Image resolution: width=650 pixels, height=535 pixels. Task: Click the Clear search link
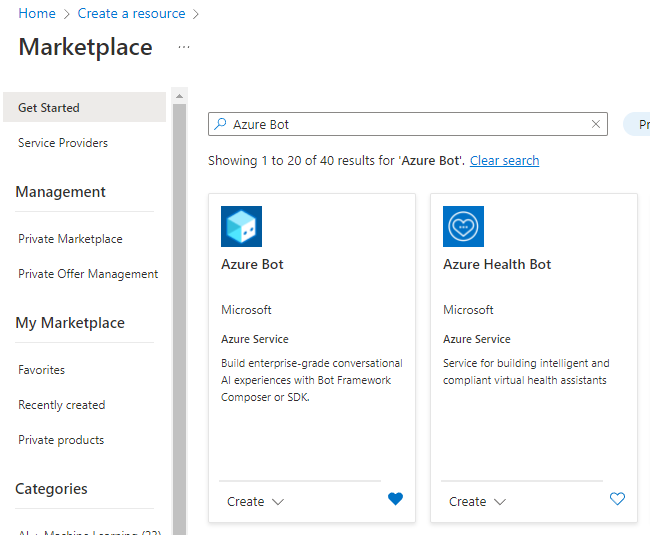[504, 160]
